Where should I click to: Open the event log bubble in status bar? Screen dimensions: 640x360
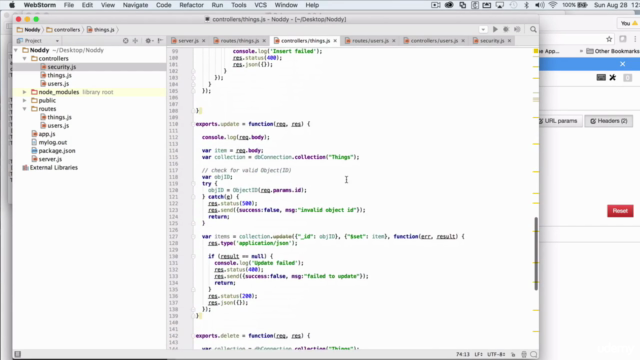[533, 354]
